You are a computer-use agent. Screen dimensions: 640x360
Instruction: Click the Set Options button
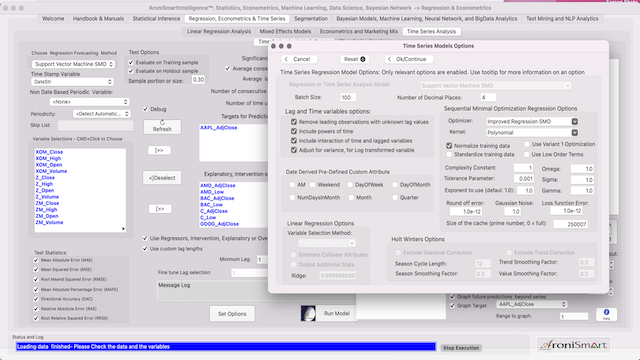tap(232, 314)
